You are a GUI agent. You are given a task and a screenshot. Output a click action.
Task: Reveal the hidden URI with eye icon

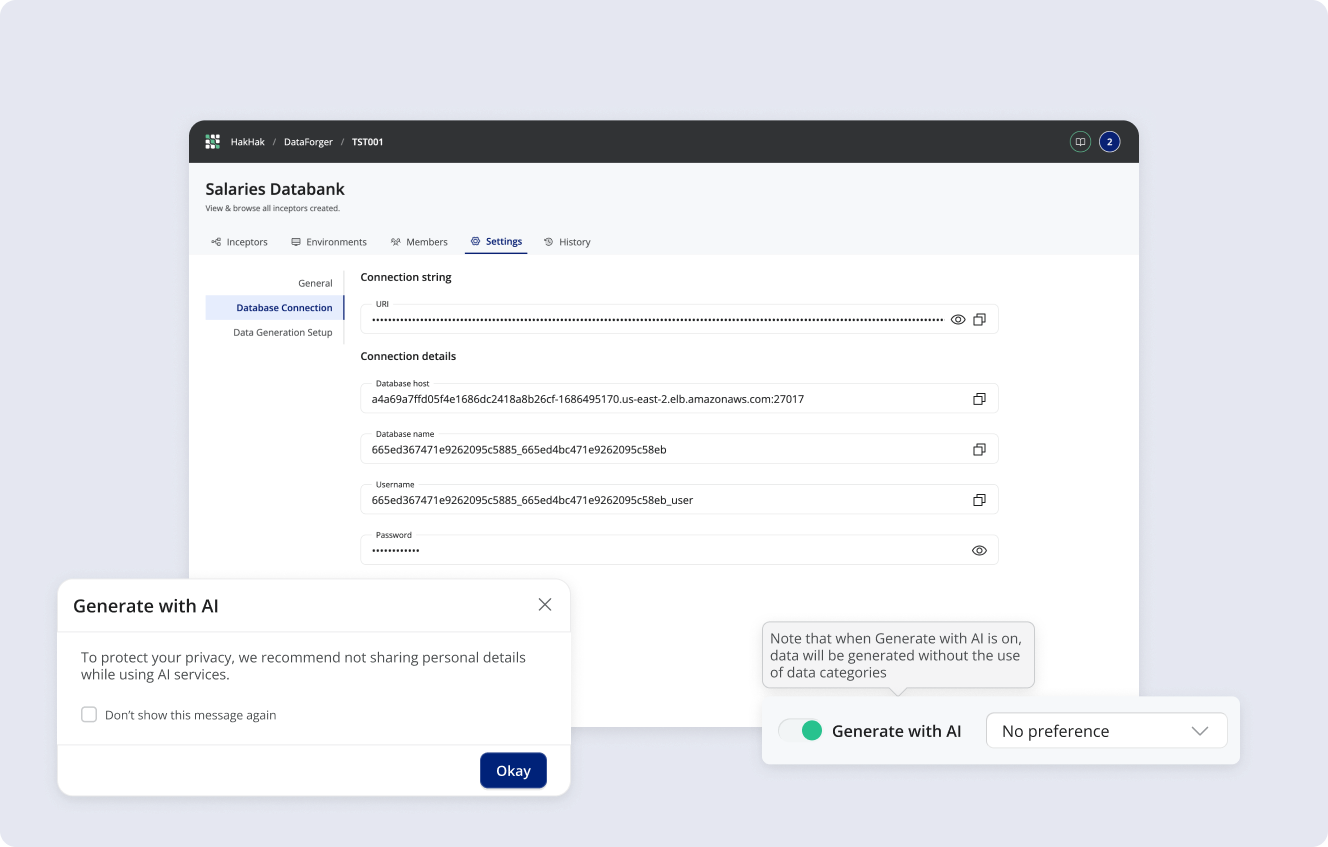pyautogui.click(x=958, y=320)
